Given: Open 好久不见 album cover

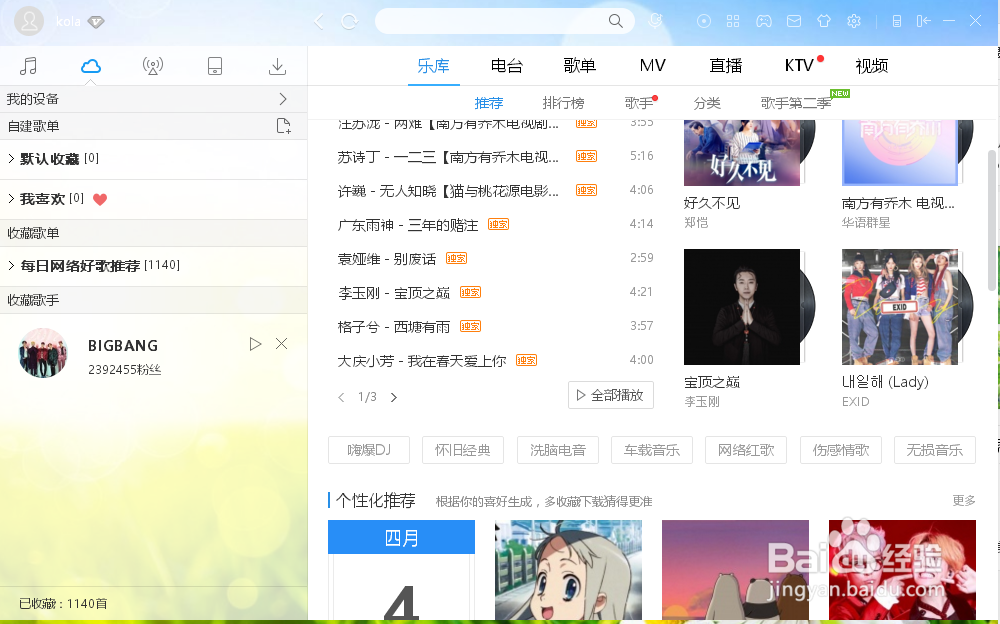Looking at the screenshot, I should [x=742, y=152].
